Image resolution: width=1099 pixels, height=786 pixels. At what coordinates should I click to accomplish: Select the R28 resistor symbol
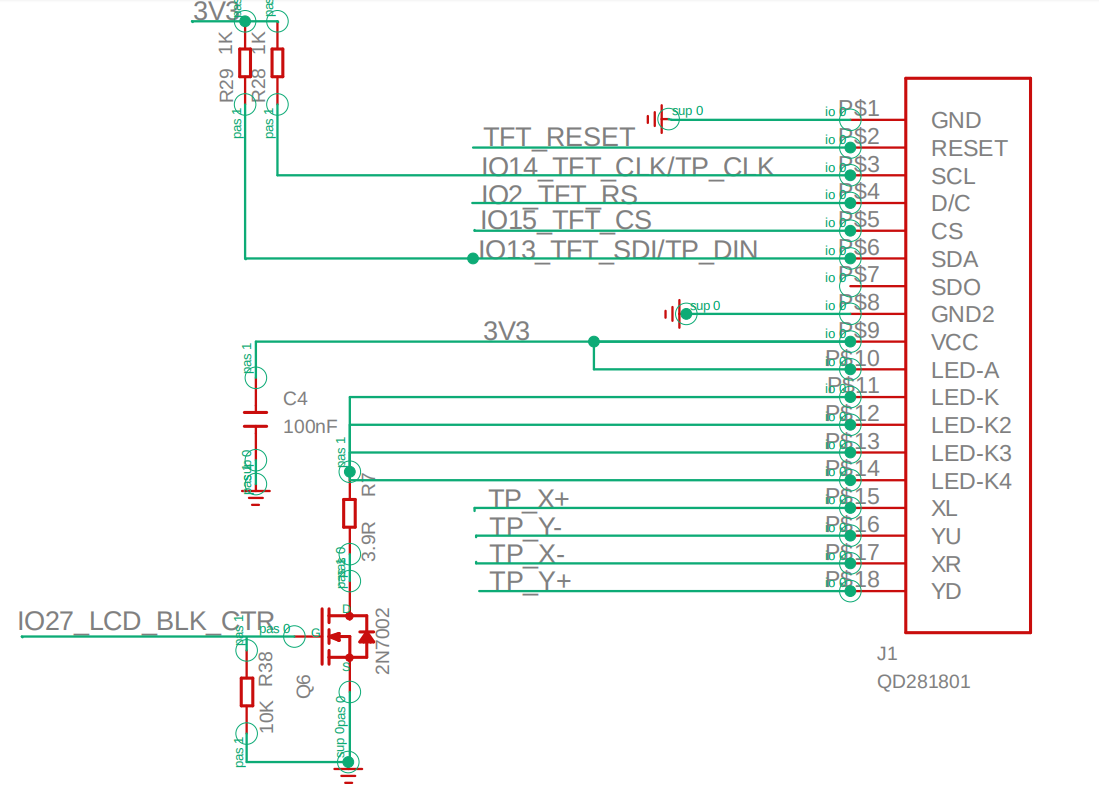point(278,63)
